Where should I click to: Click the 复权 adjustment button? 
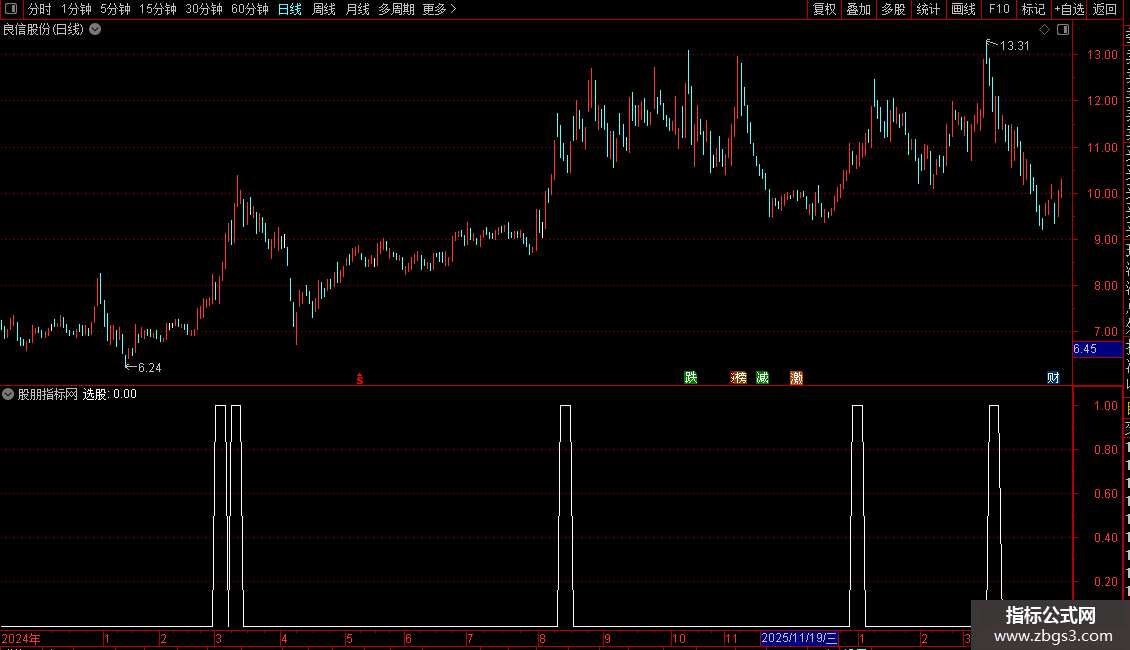point(824,9)
